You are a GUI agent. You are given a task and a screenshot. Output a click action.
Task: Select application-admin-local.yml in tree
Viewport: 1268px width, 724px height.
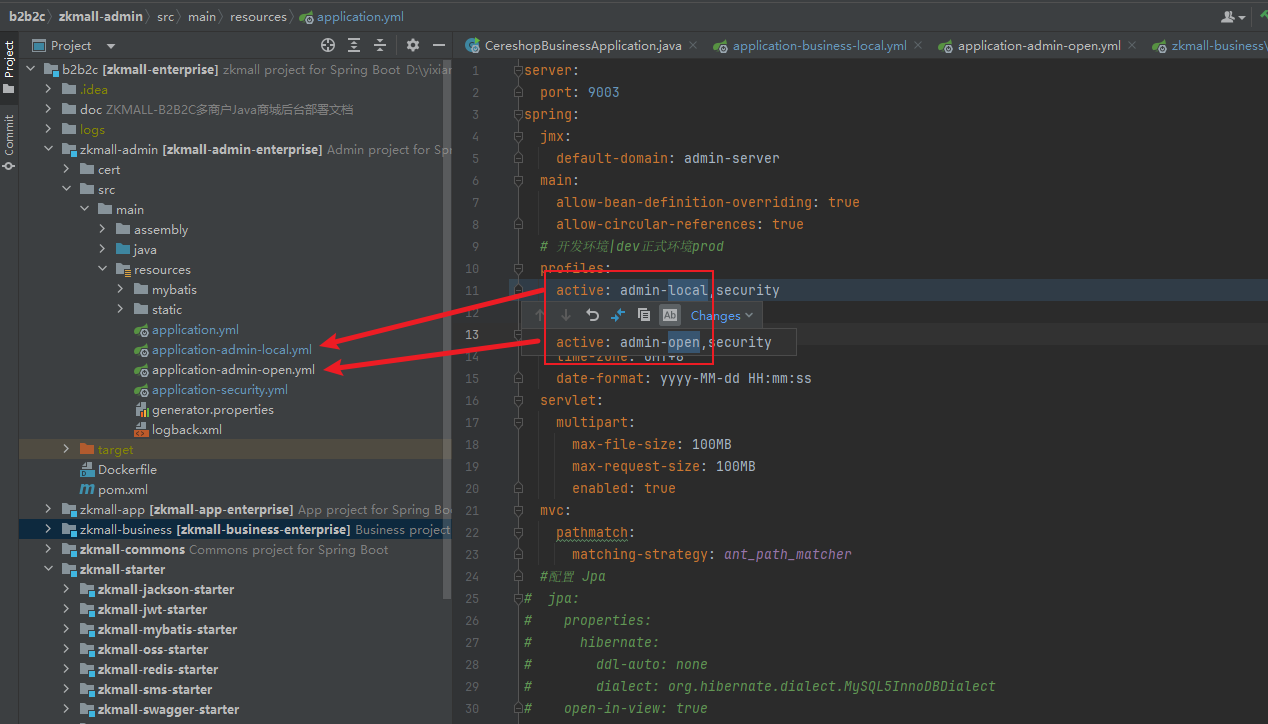click(x=231, y=349)
